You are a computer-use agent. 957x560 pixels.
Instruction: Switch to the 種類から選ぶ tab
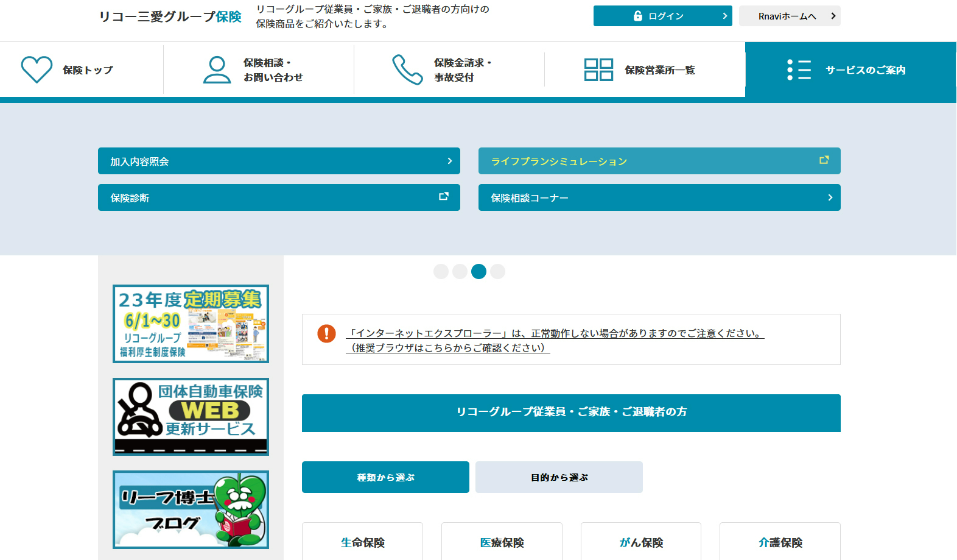[x=385, y=477]
